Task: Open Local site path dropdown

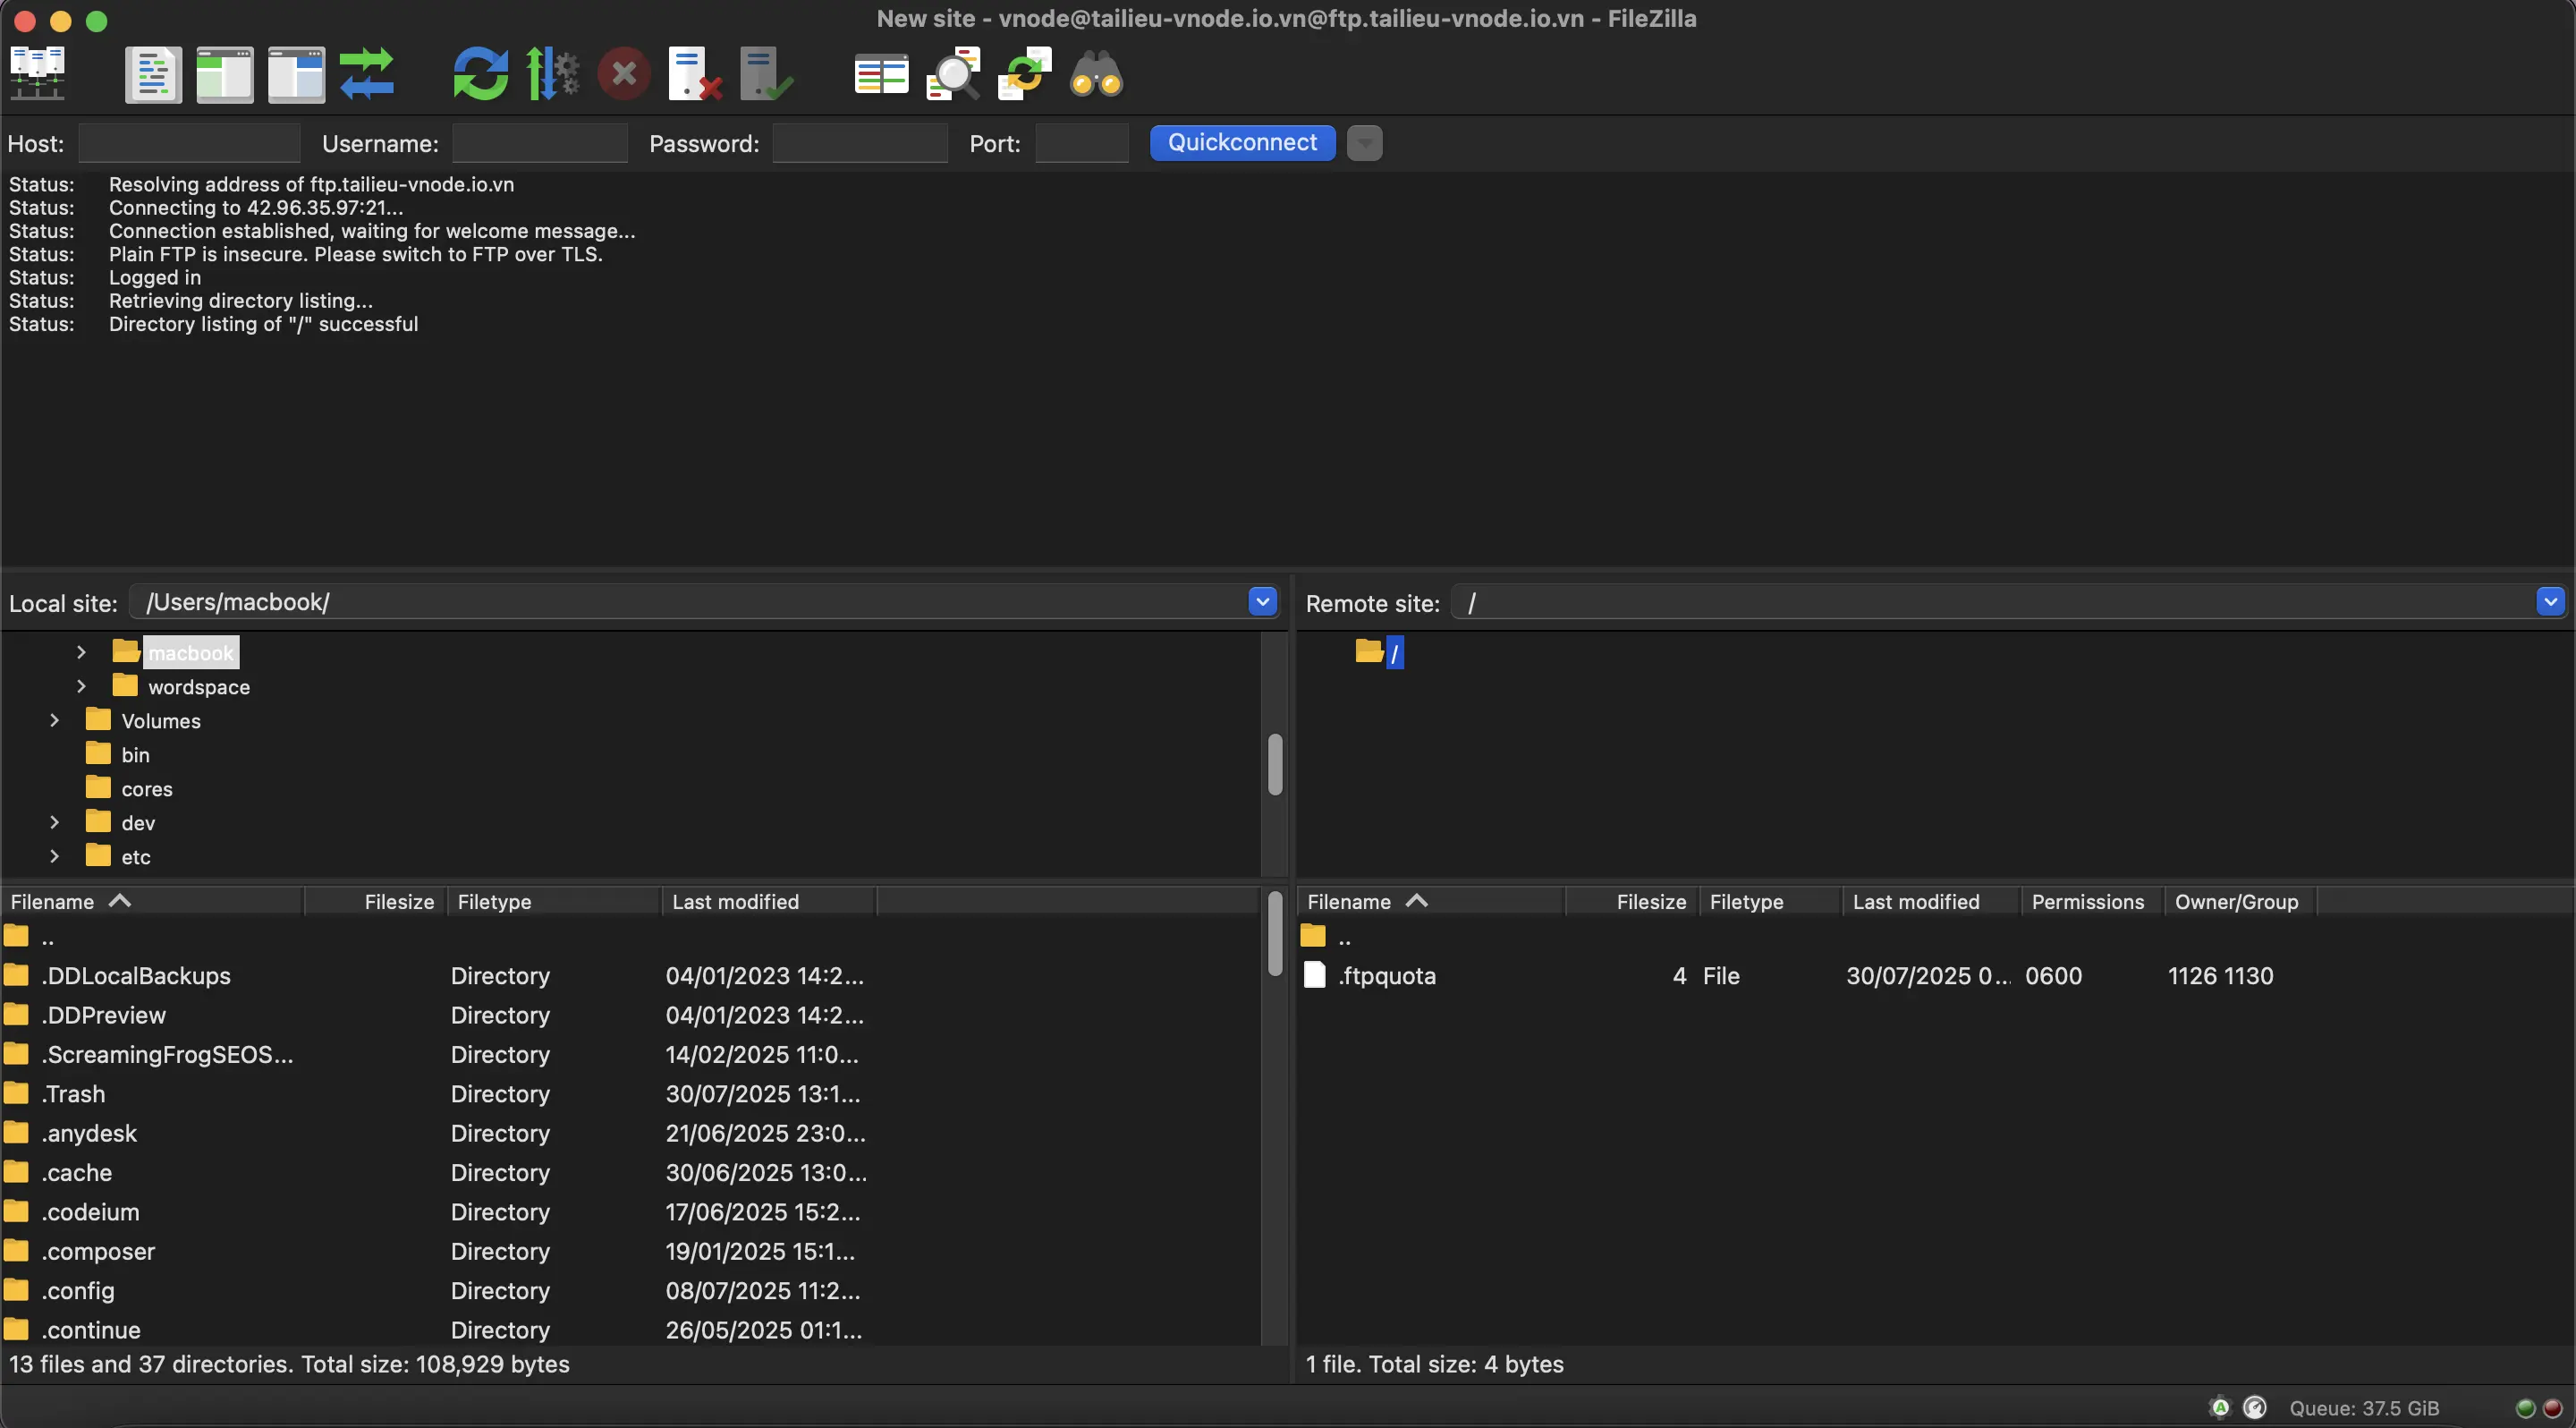Action: click(x=1262, y=602)
